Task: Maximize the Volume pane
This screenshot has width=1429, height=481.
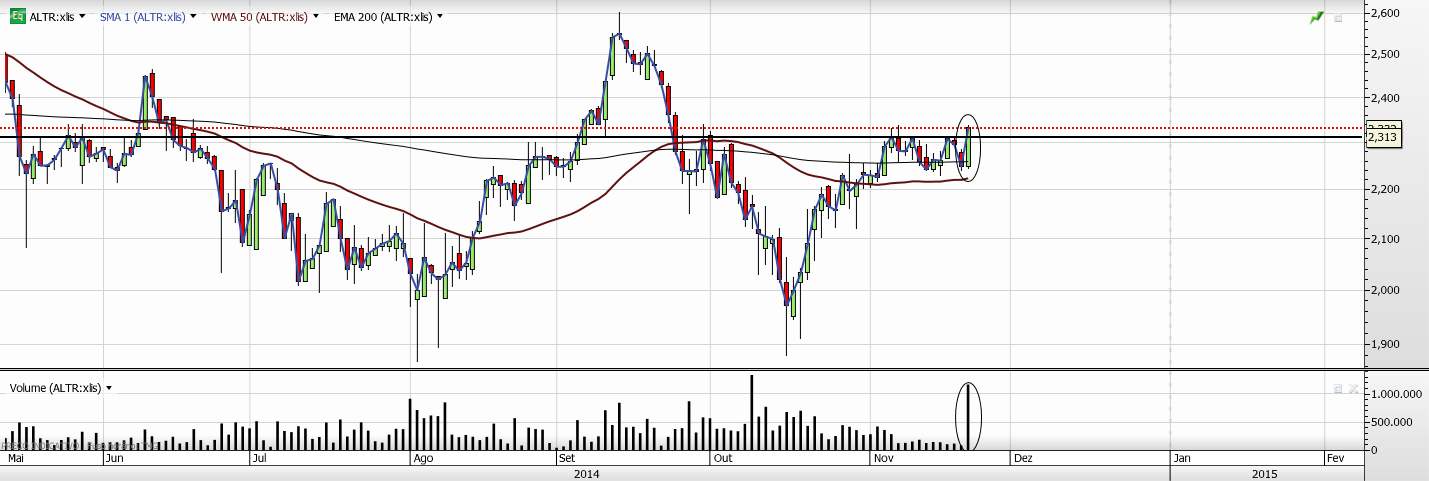Action: (x=1338, y=388)
